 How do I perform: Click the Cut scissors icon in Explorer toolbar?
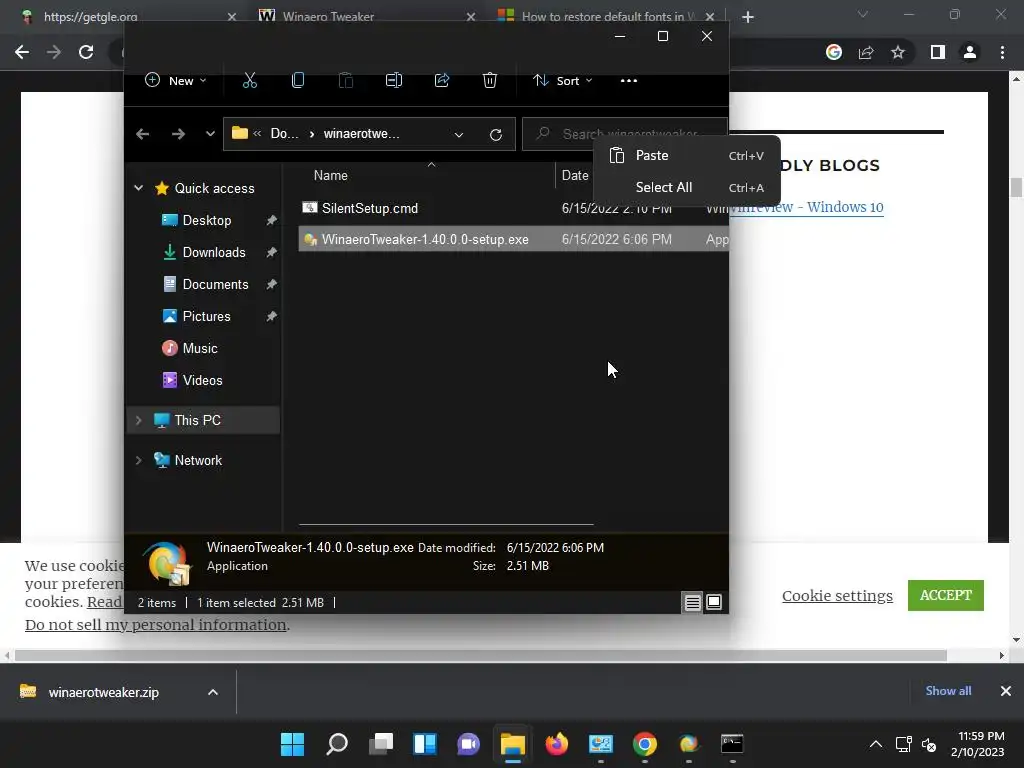point(249,80)
